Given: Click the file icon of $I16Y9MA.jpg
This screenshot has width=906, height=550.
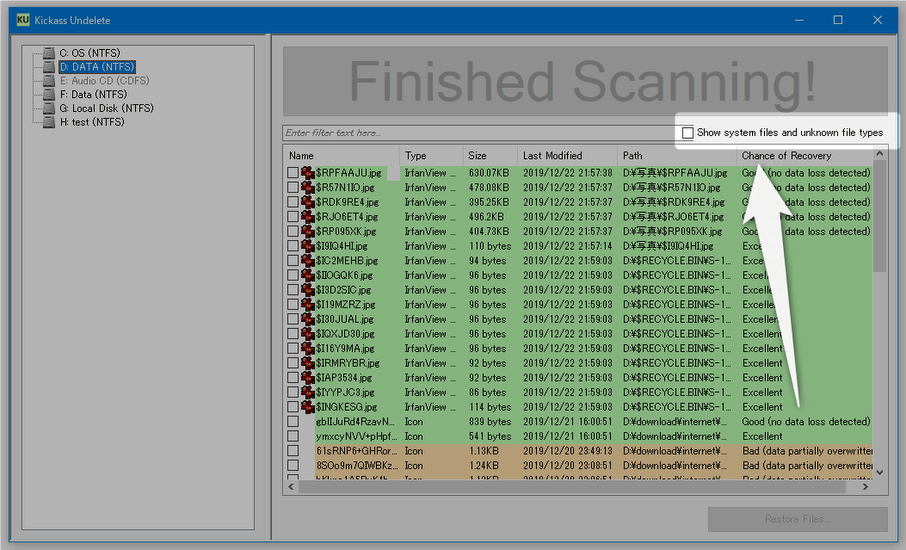Looking at the screenshot, I should pos(308,348).
